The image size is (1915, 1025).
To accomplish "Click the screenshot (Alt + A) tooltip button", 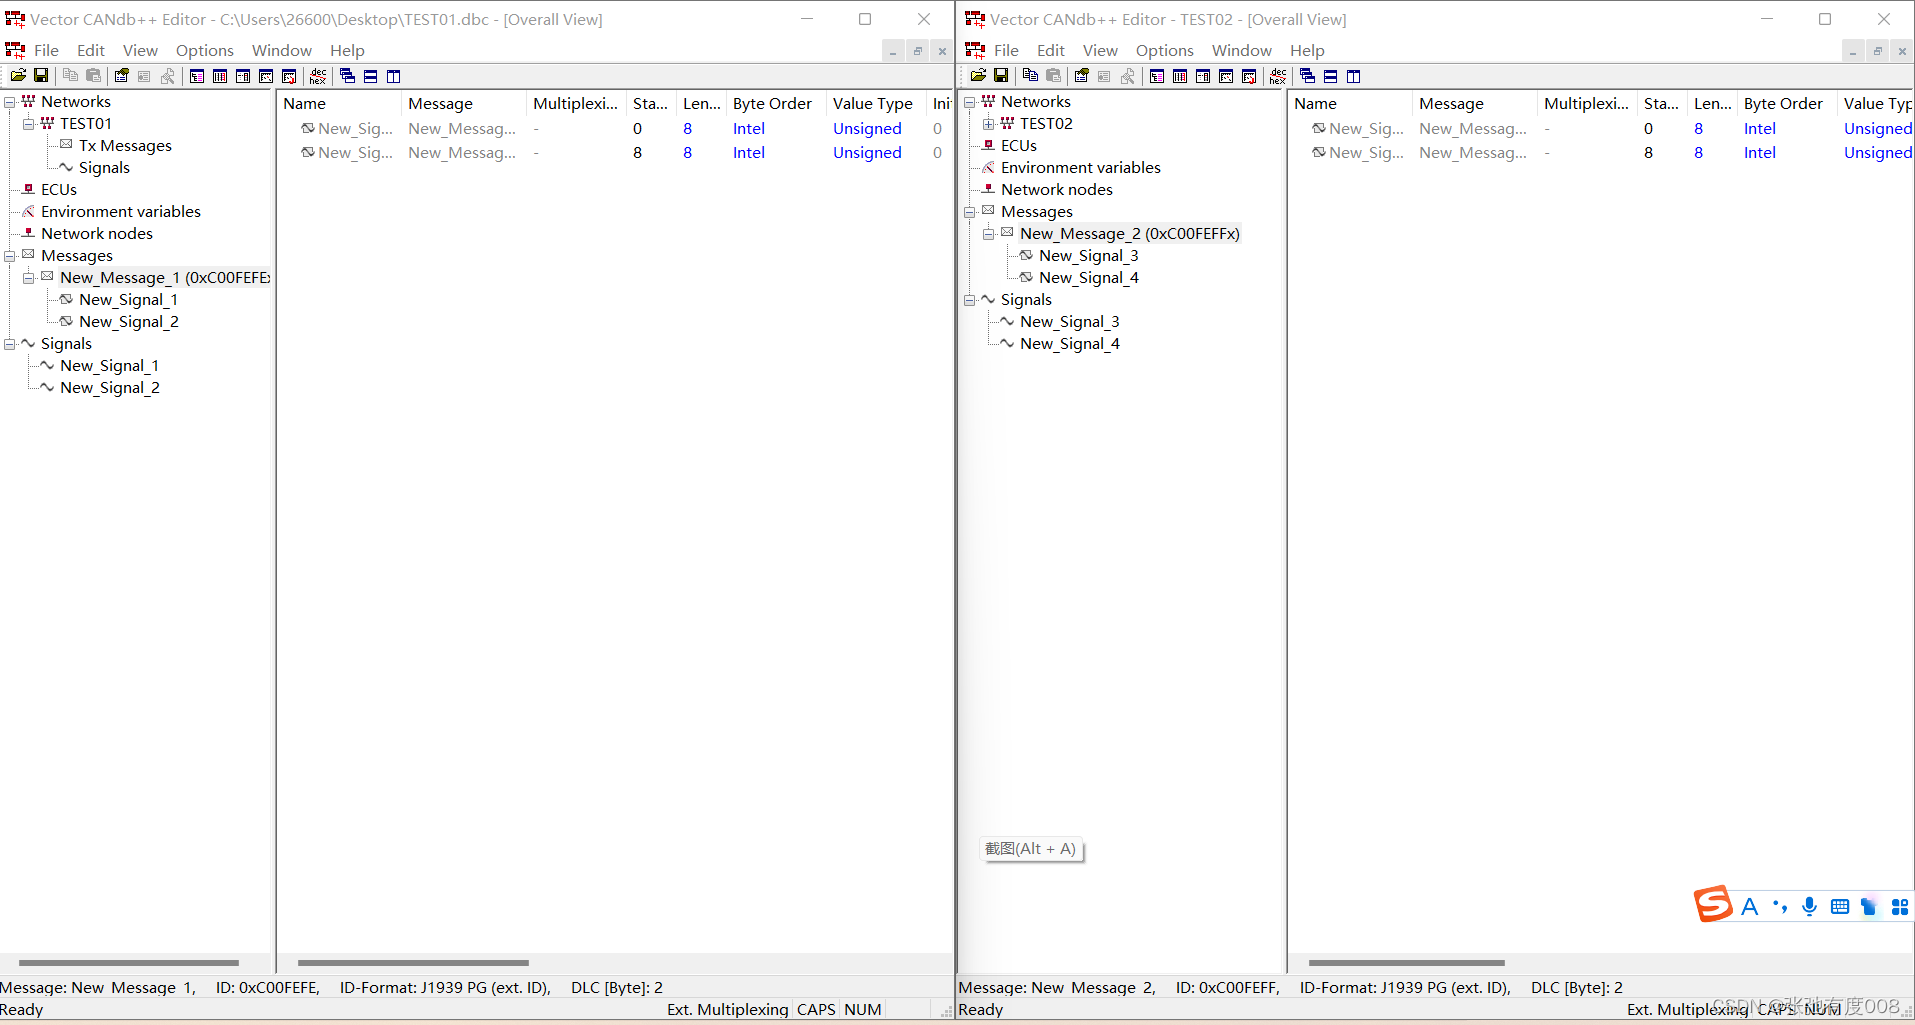I will (x=1031, y=849).
